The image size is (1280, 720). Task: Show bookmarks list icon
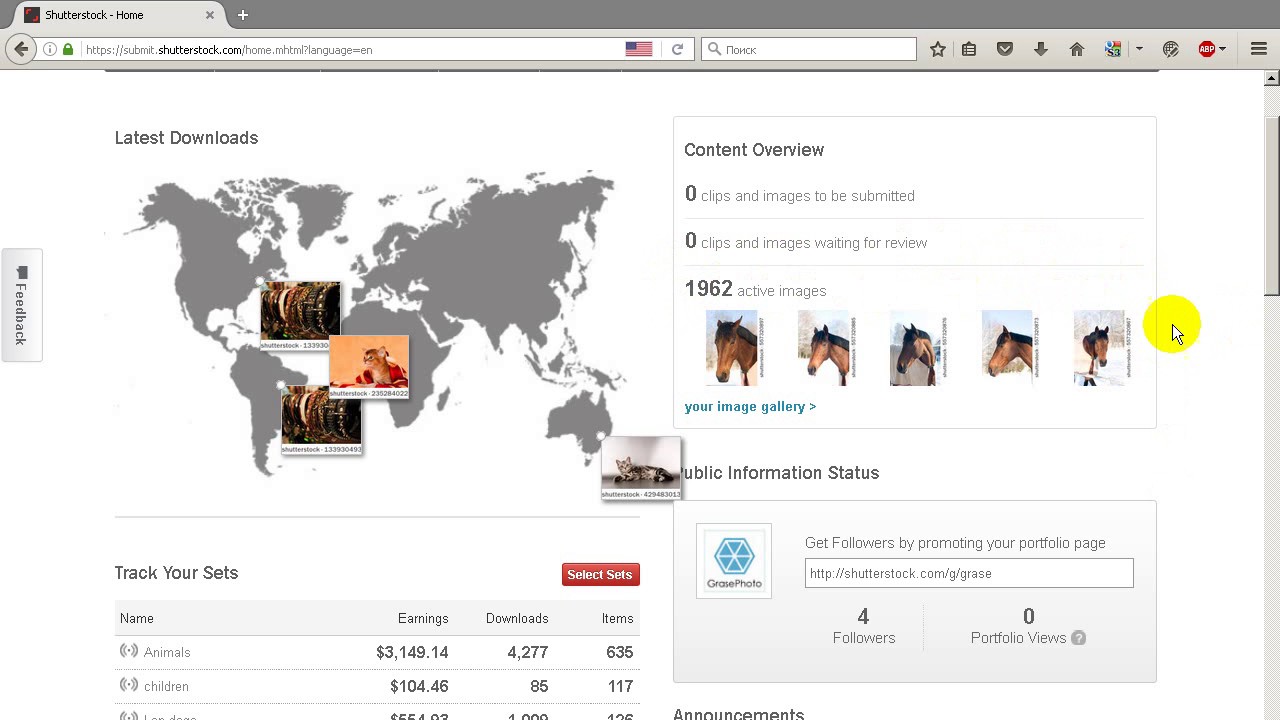pos(969,49)
